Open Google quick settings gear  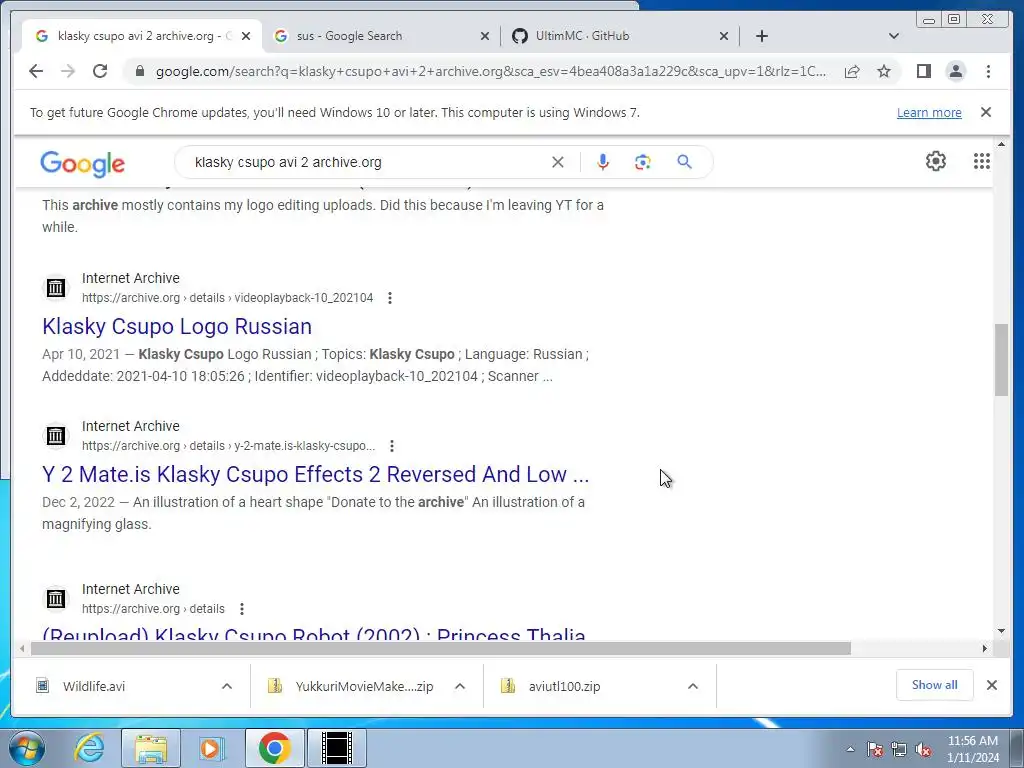(x=936, y=161)
